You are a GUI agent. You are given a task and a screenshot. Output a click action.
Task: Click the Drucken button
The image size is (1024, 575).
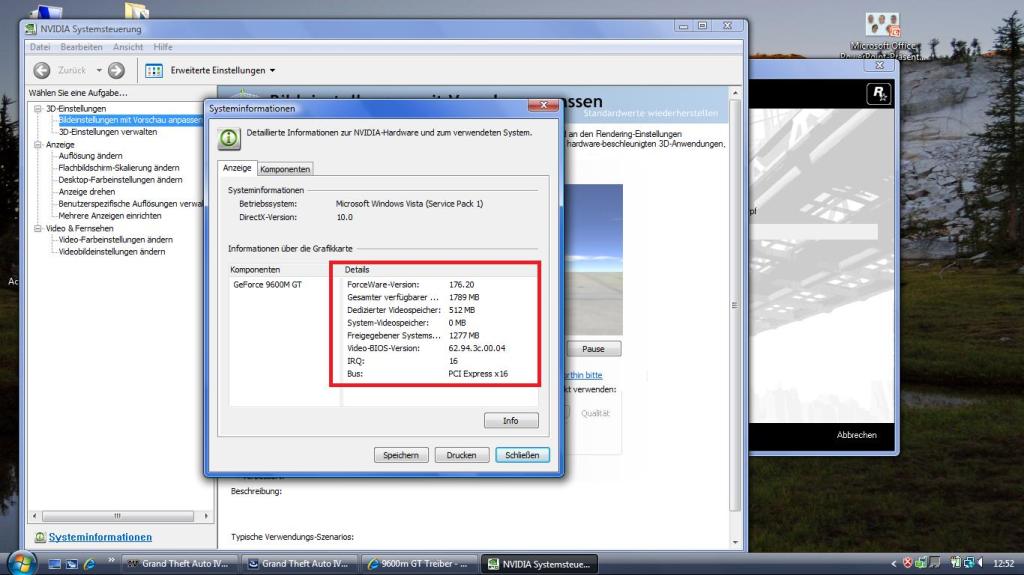coord(462,455)
